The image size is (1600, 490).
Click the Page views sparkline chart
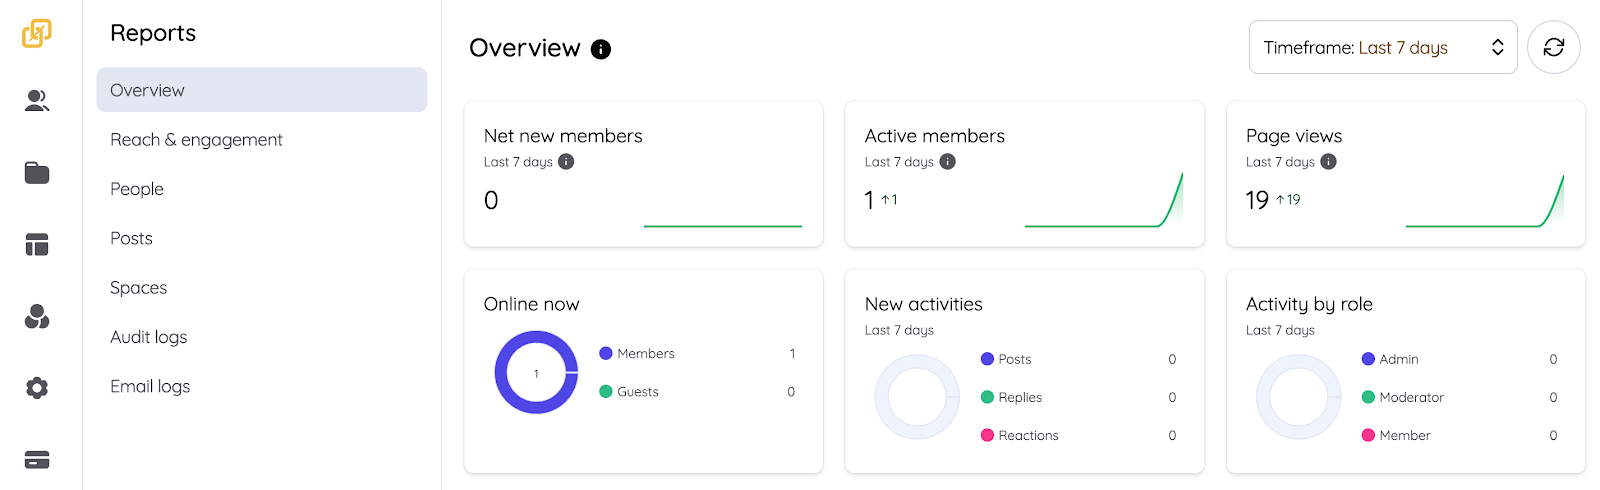coord(1485,200)
